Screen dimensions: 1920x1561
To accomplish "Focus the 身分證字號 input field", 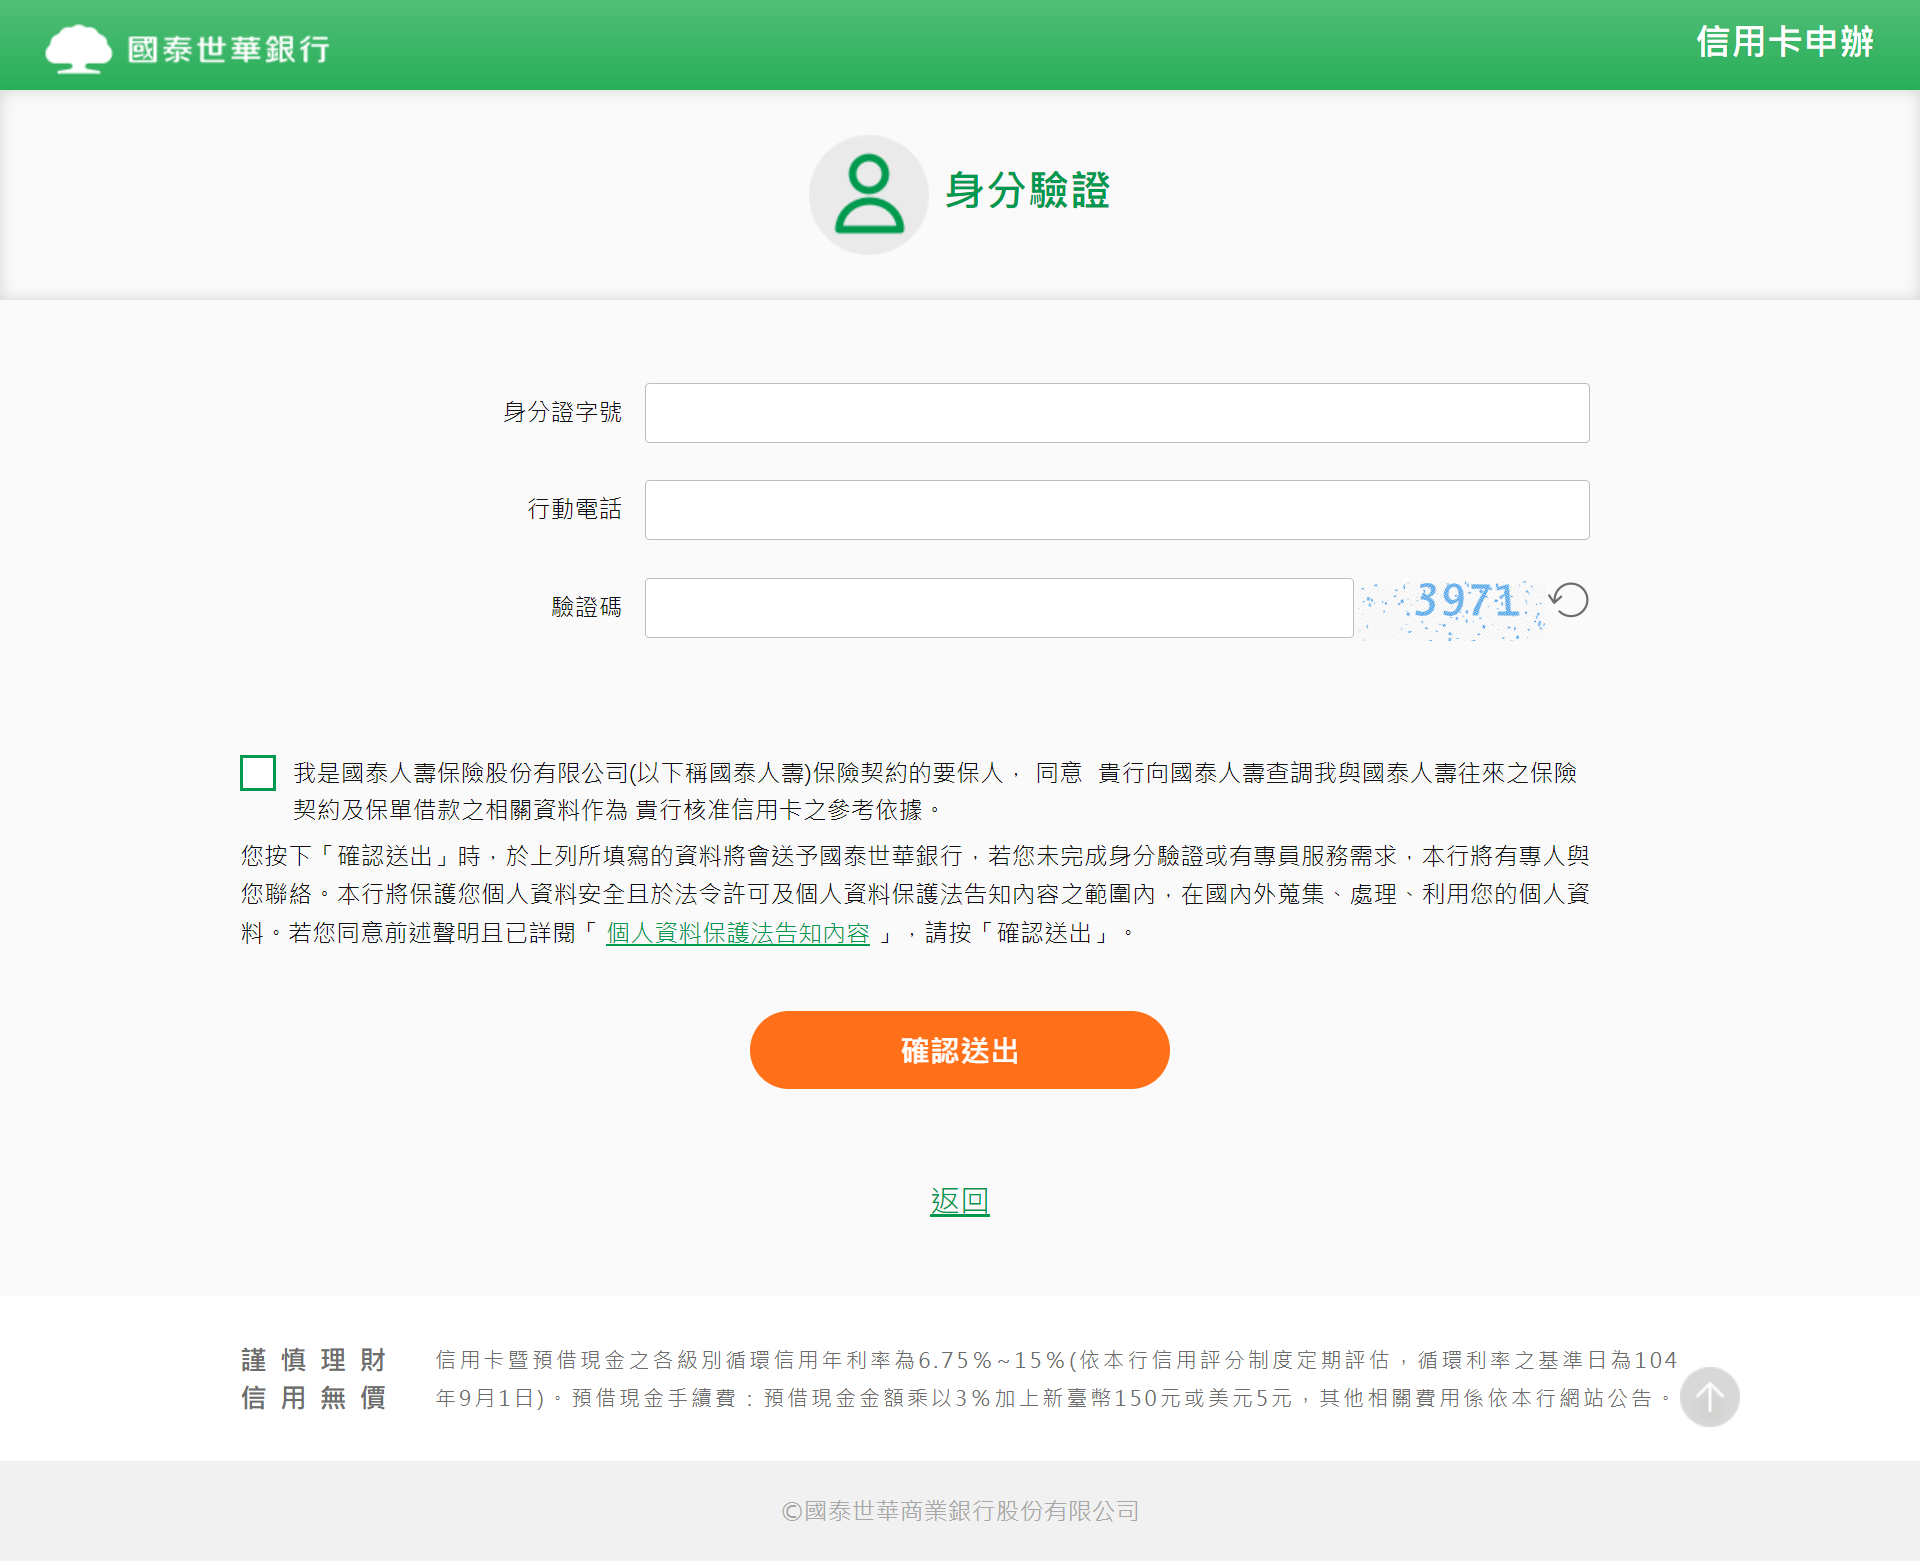I will point(1117,413).
